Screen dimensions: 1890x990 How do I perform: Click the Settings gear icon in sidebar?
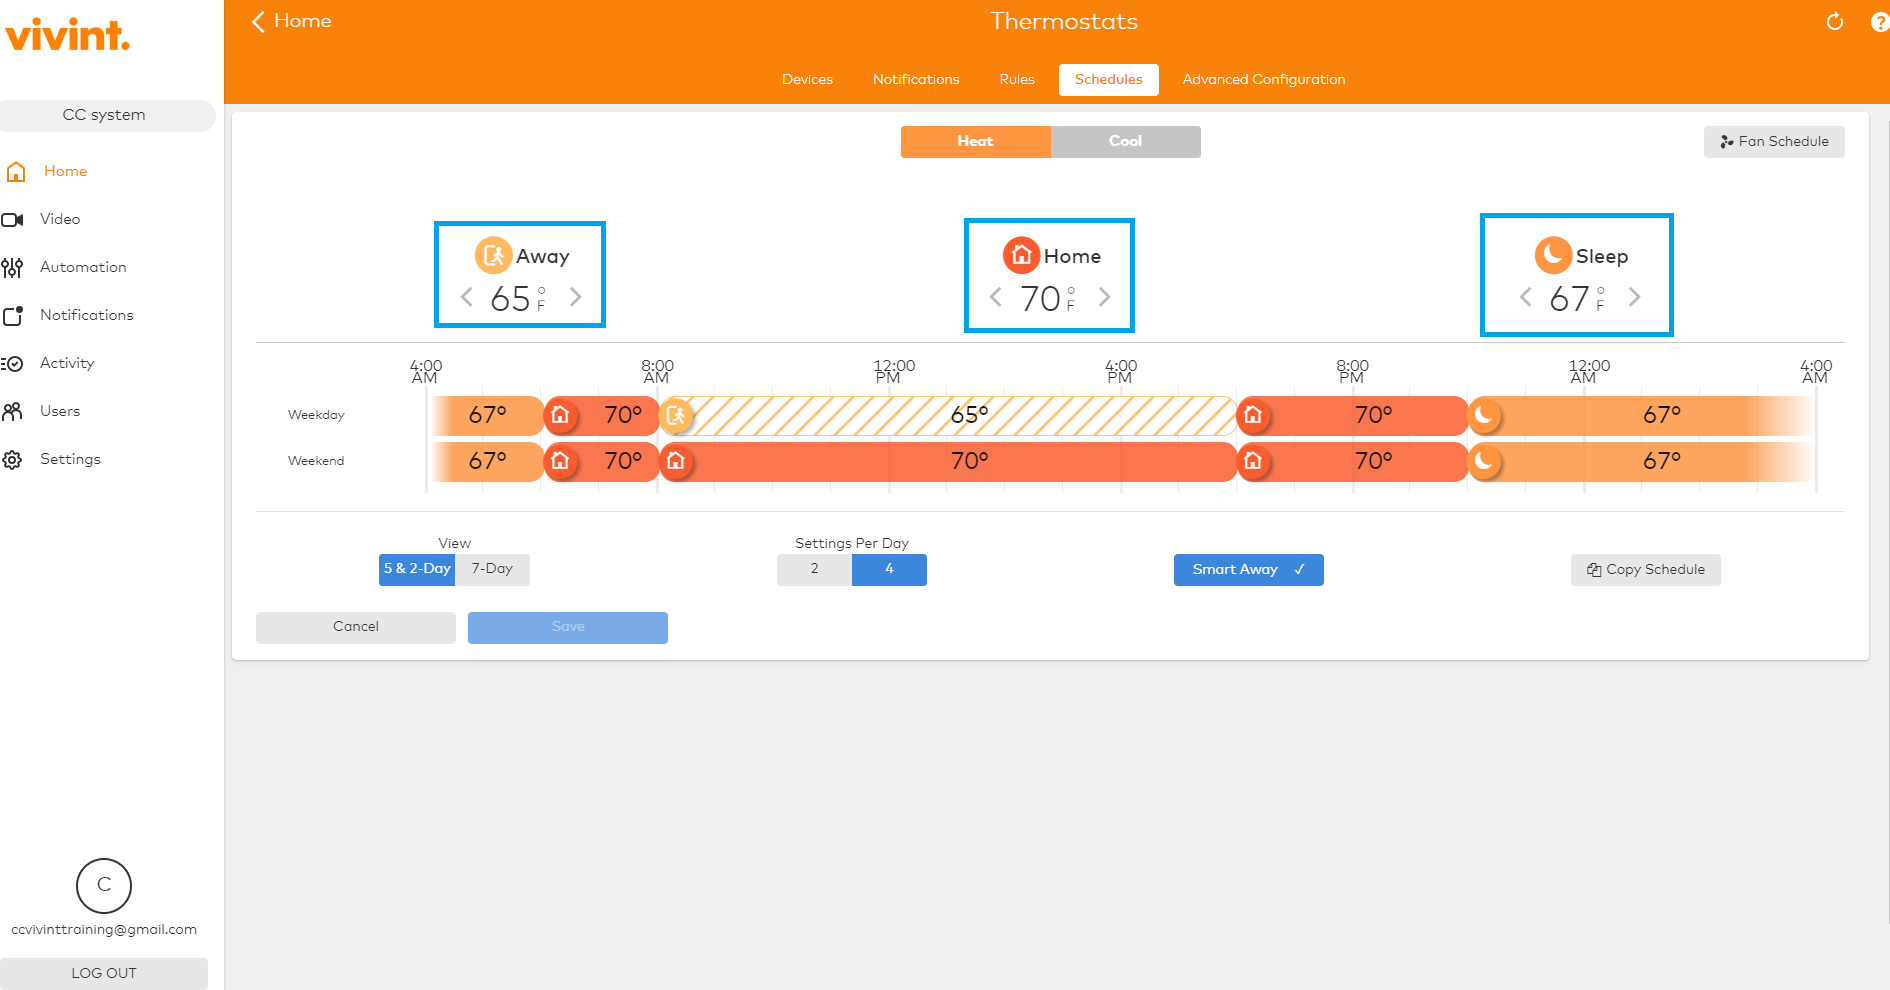tap(12, 459)
